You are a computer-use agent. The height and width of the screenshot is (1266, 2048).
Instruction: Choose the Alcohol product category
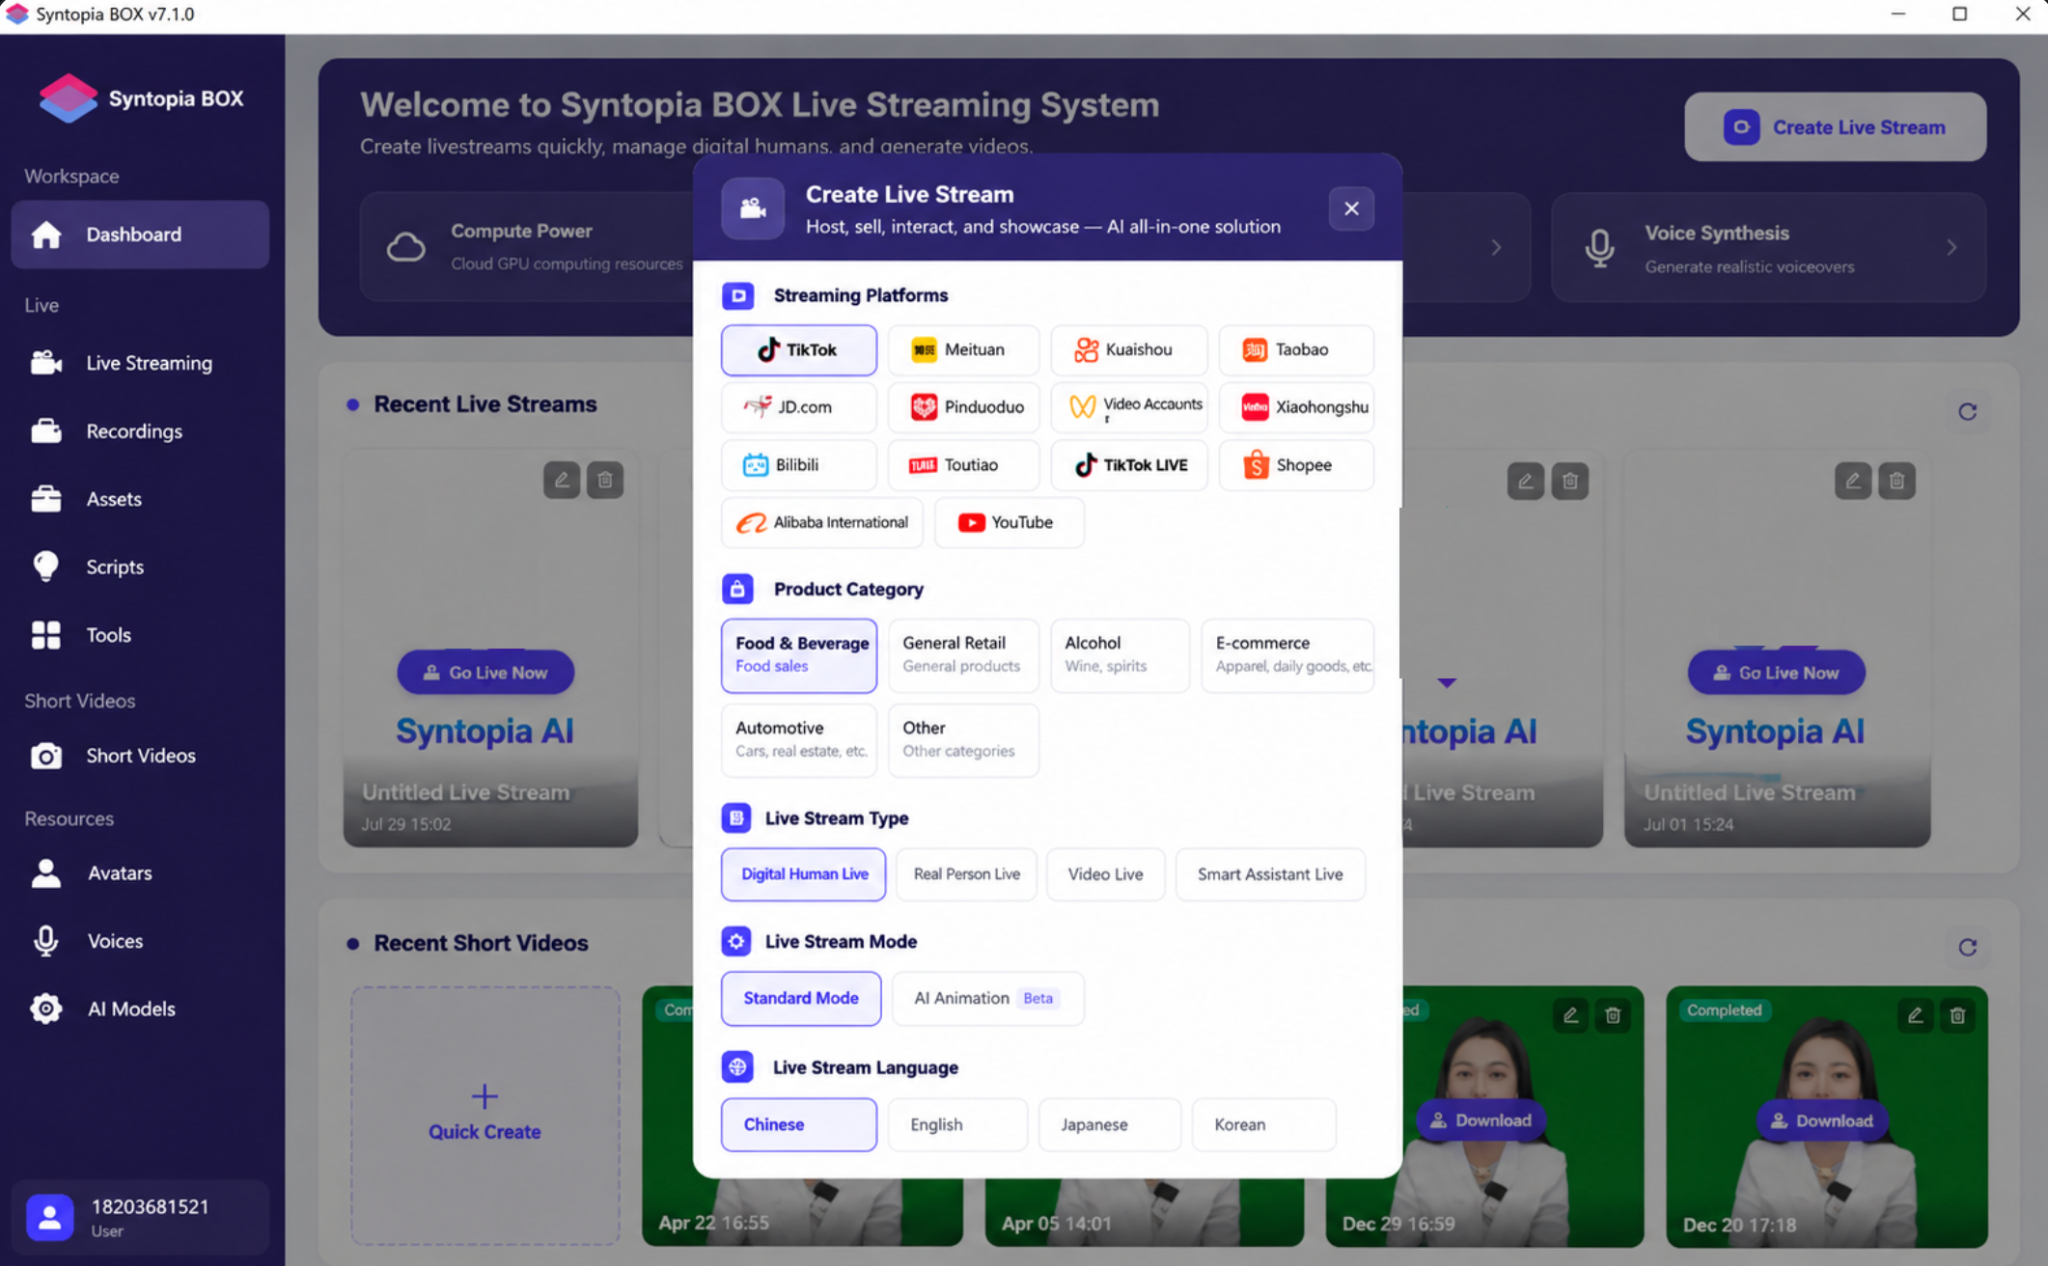(x=1120, y=655)
